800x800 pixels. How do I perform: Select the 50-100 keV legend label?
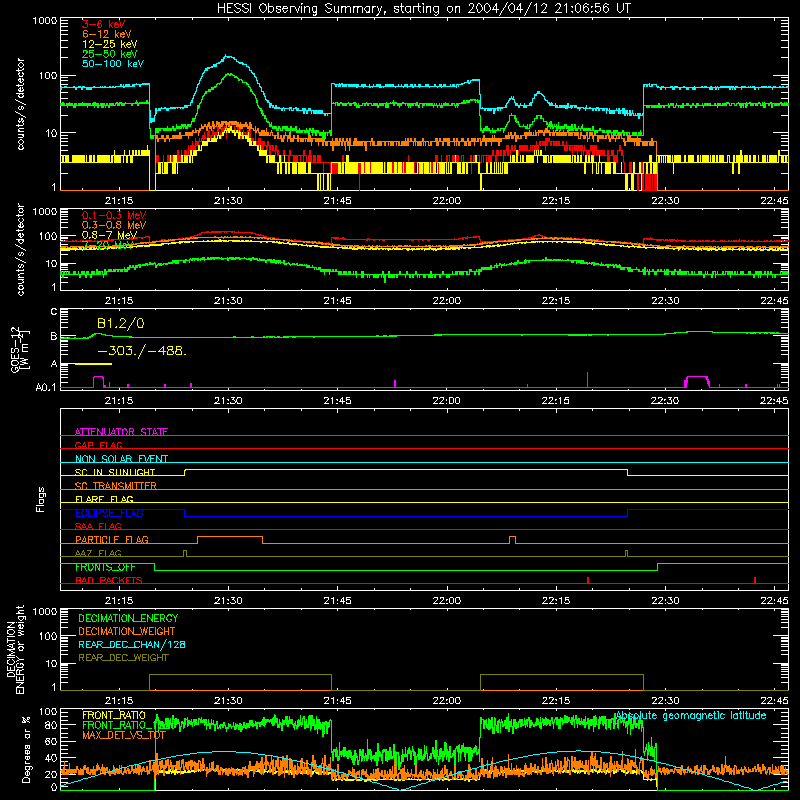[113, 63]
